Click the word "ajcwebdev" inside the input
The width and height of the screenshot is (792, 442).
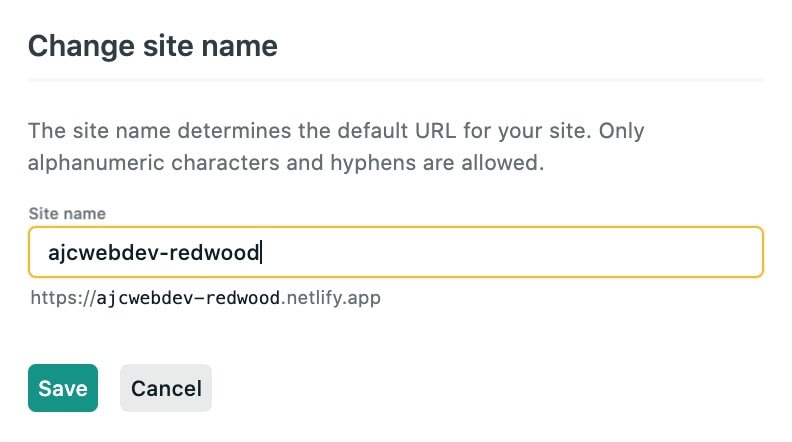100,253
